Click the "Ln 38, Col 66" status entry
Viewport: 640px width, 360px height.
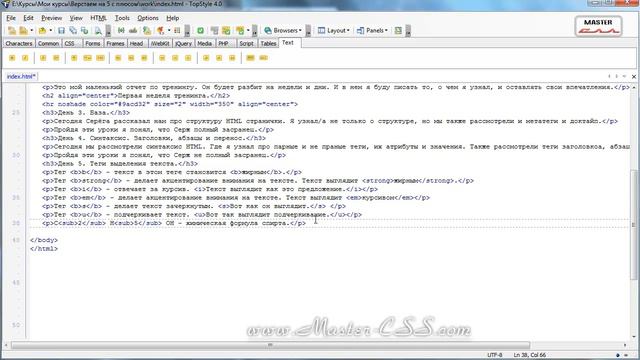(529, 355)
